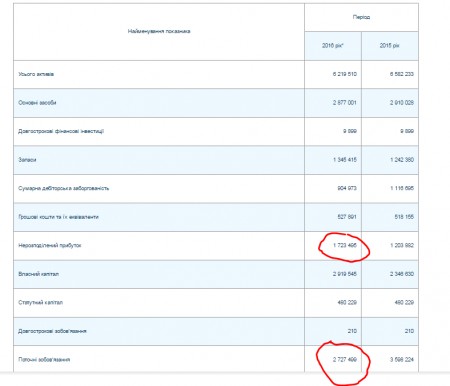Select 2015 value of 'Грошові кошти' row
The height and width of the screenshot is (386, 450).
pyautogui.click(x=404, y=217)
